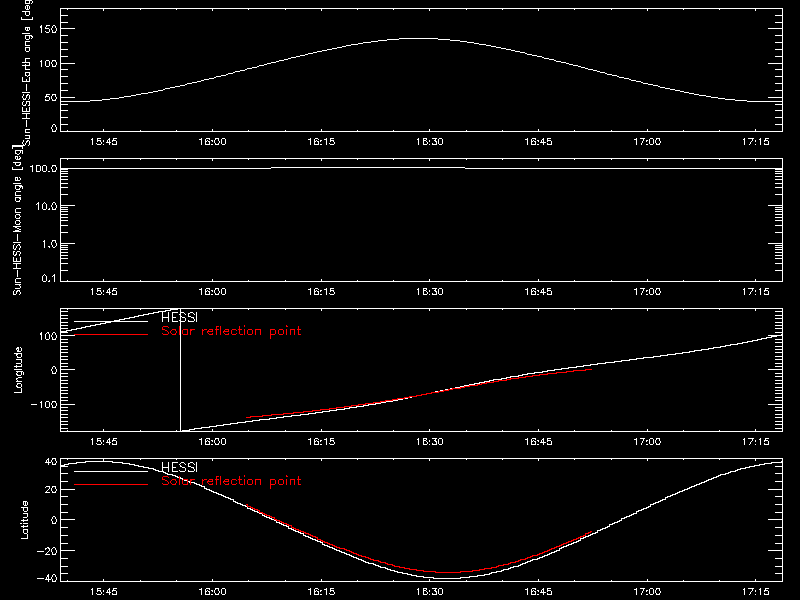Click the 0 tick on the Longitude axis

54,370
